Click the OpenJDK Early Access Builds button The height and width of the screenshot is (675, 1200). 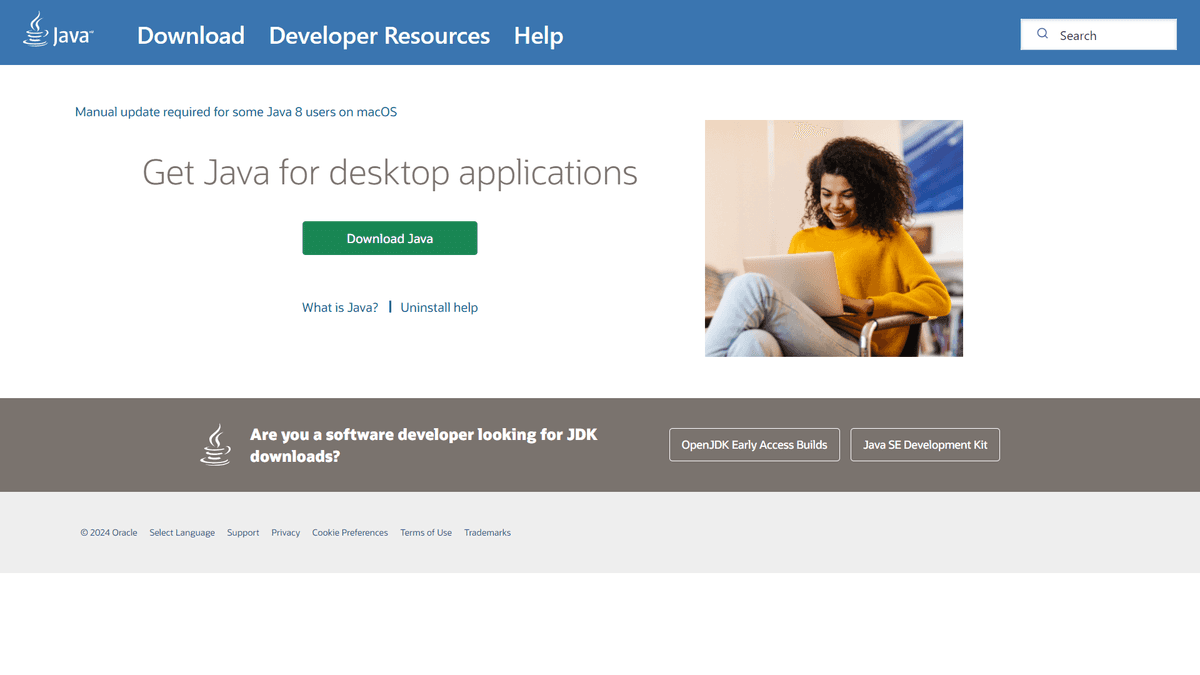(x=754, y=445)
